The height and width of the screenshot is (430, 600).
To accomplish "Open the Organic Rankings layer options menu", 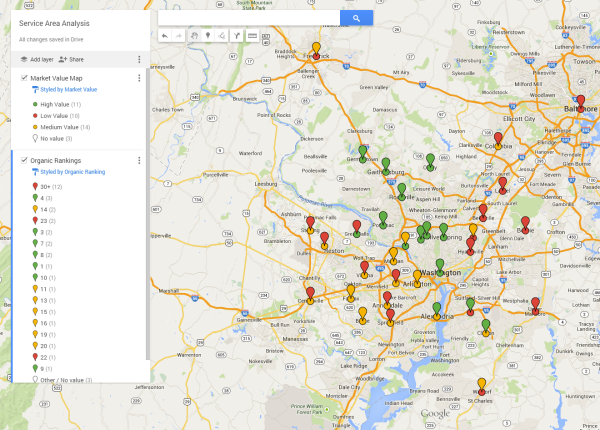I will tap(139, 160).
